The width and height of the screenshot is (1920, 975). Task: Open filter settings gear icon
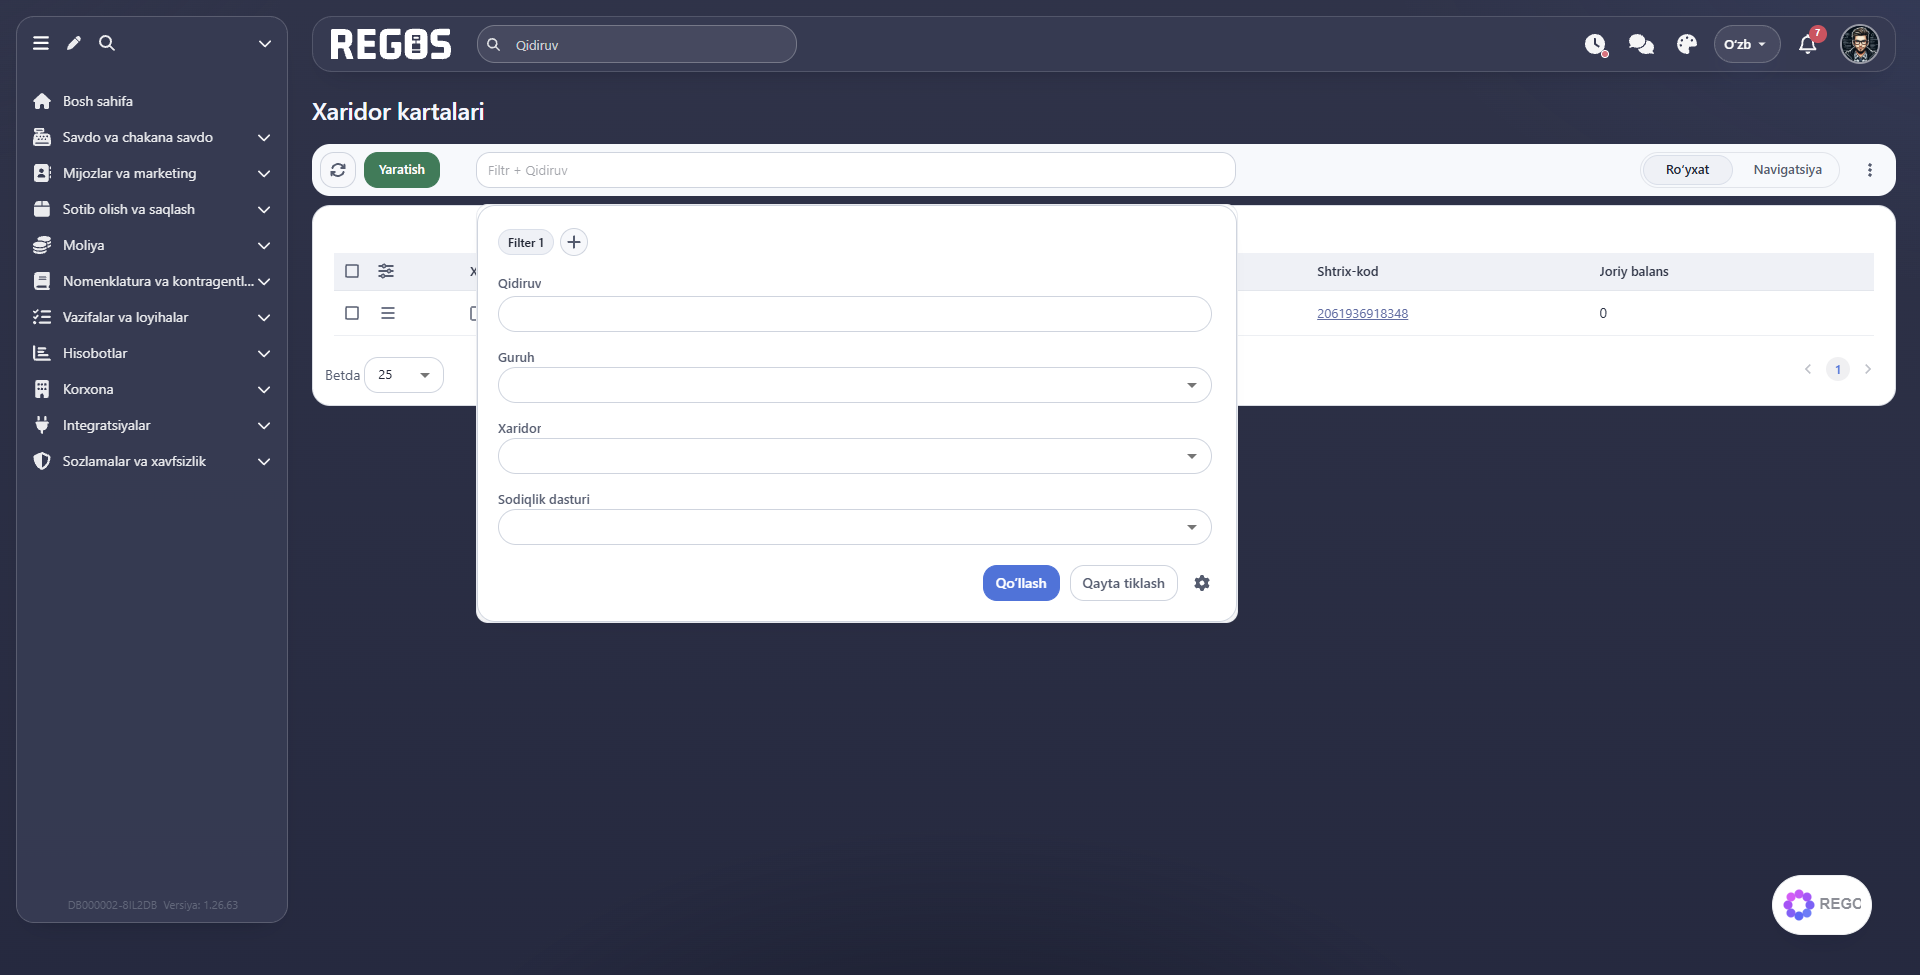click(x=1202, y=583)
